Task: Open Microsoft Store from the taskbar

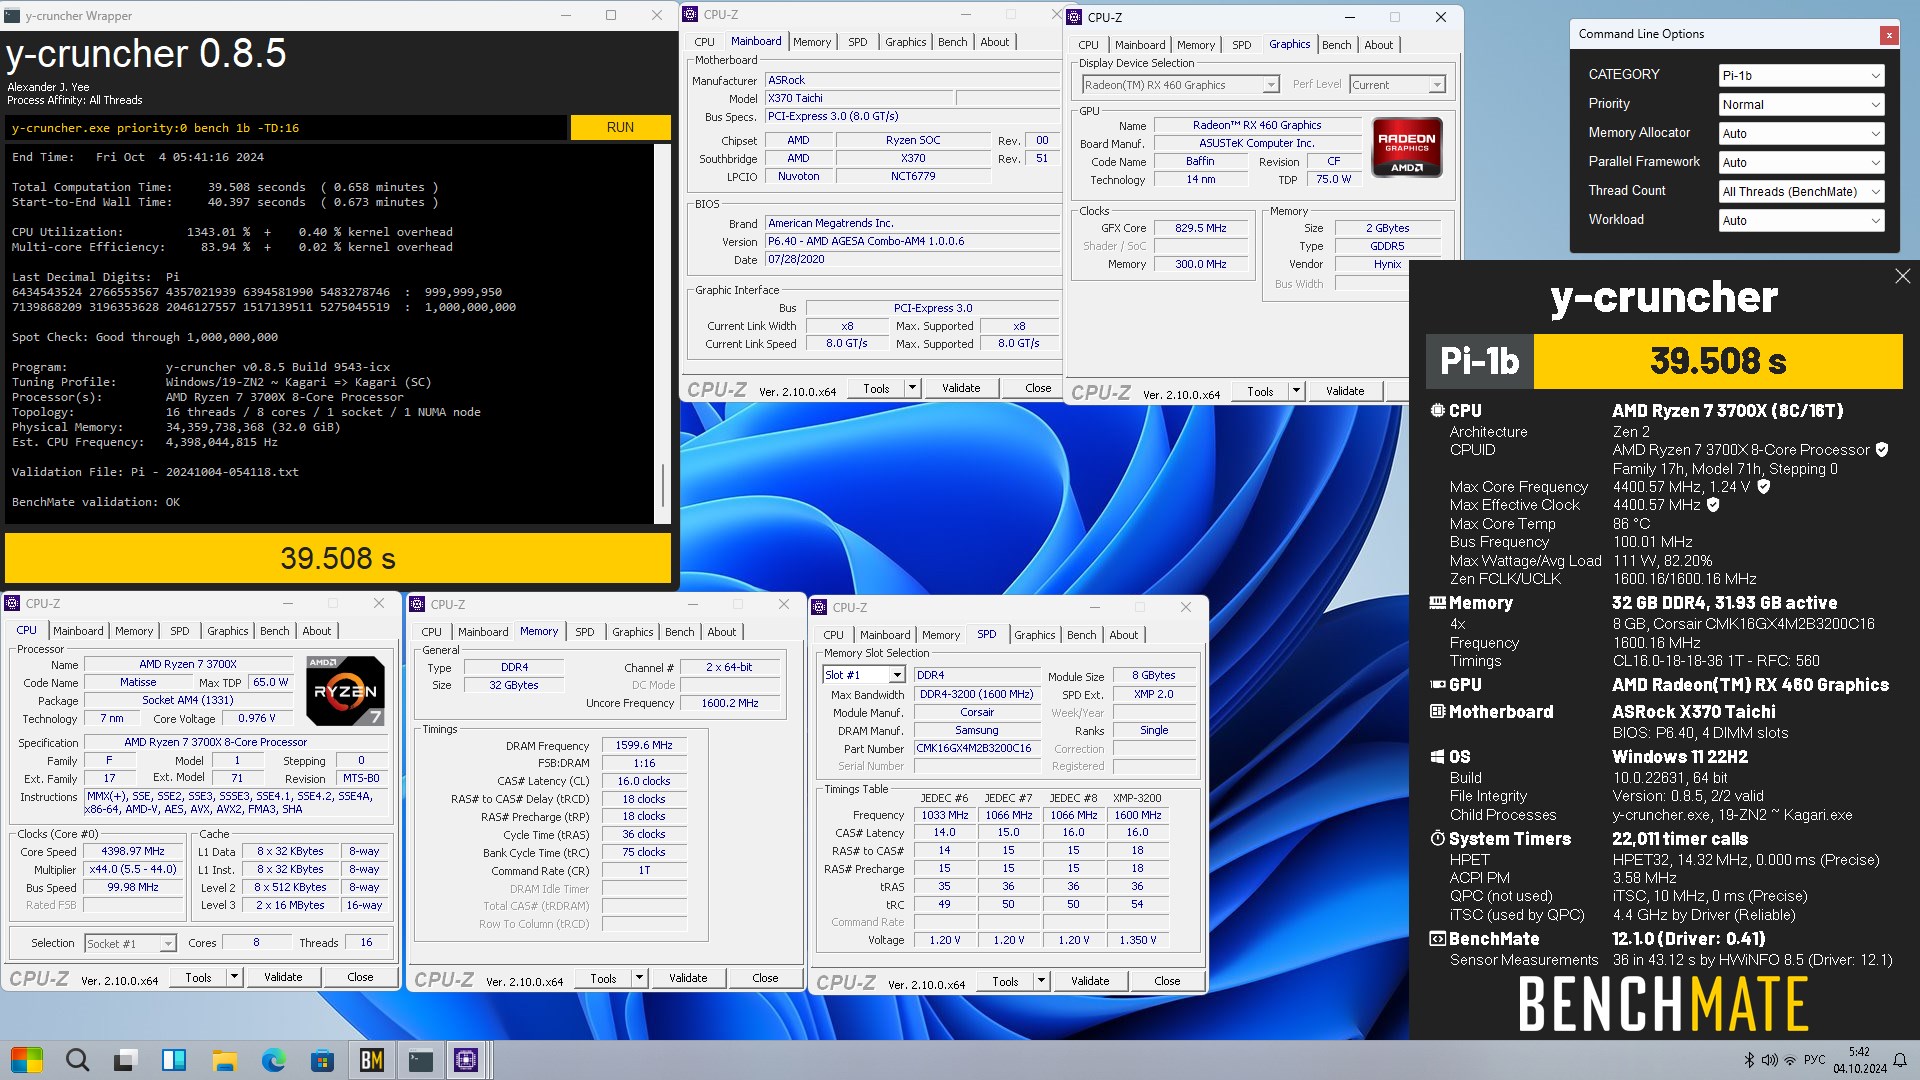Action: click(322, 1060)
